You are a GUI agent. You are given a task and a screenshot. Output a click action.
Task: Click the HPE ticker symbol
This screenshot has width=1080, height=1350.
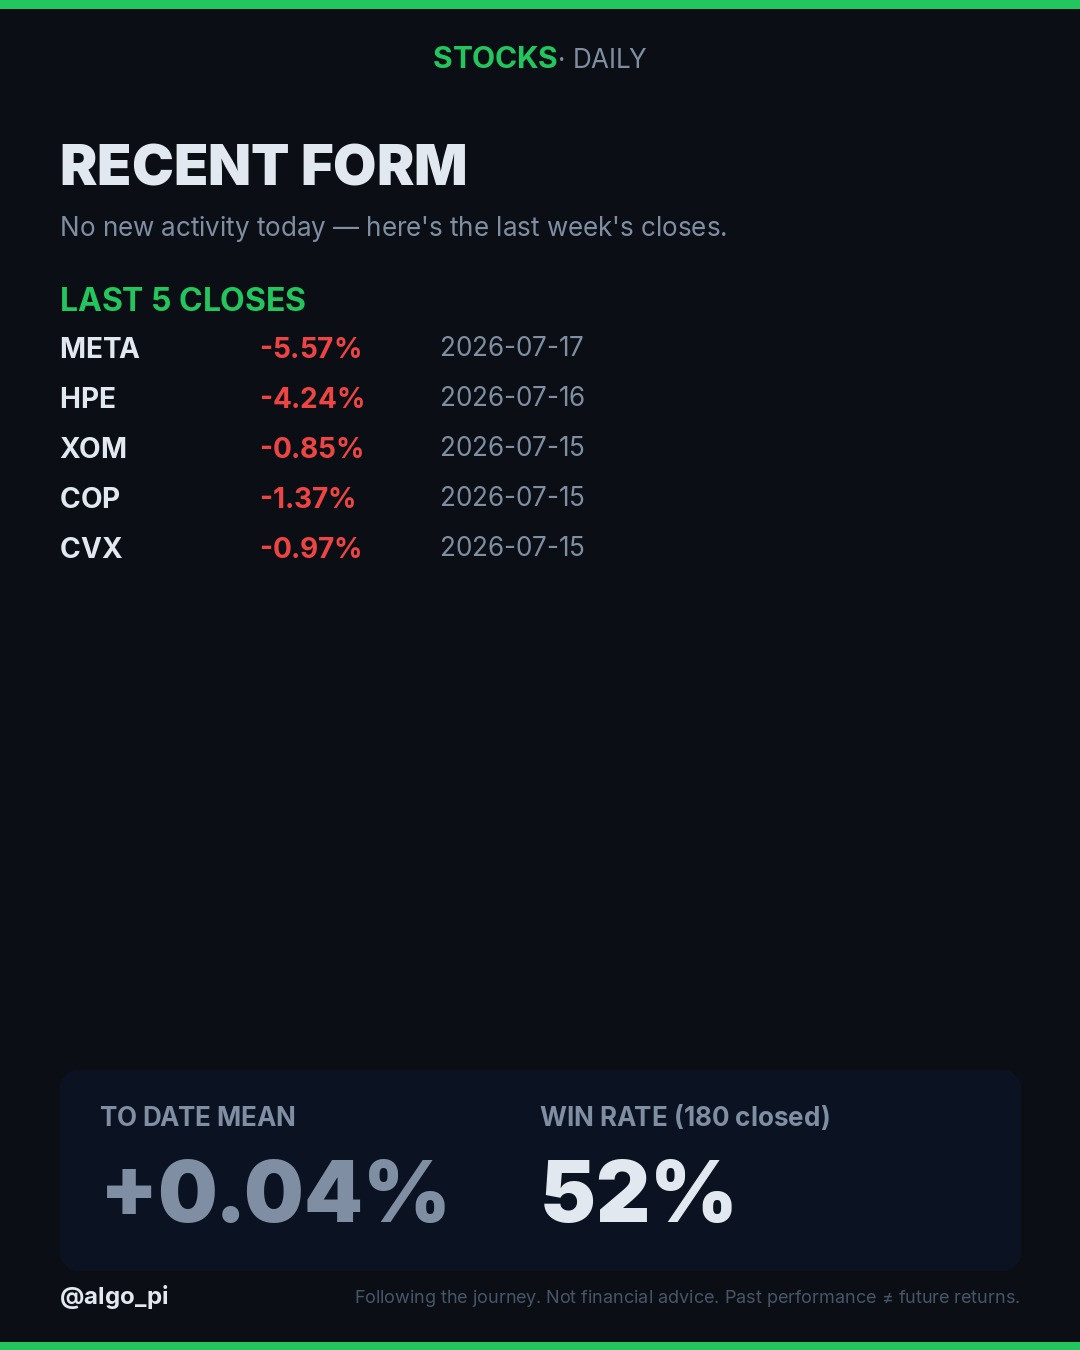click(88, 397)
